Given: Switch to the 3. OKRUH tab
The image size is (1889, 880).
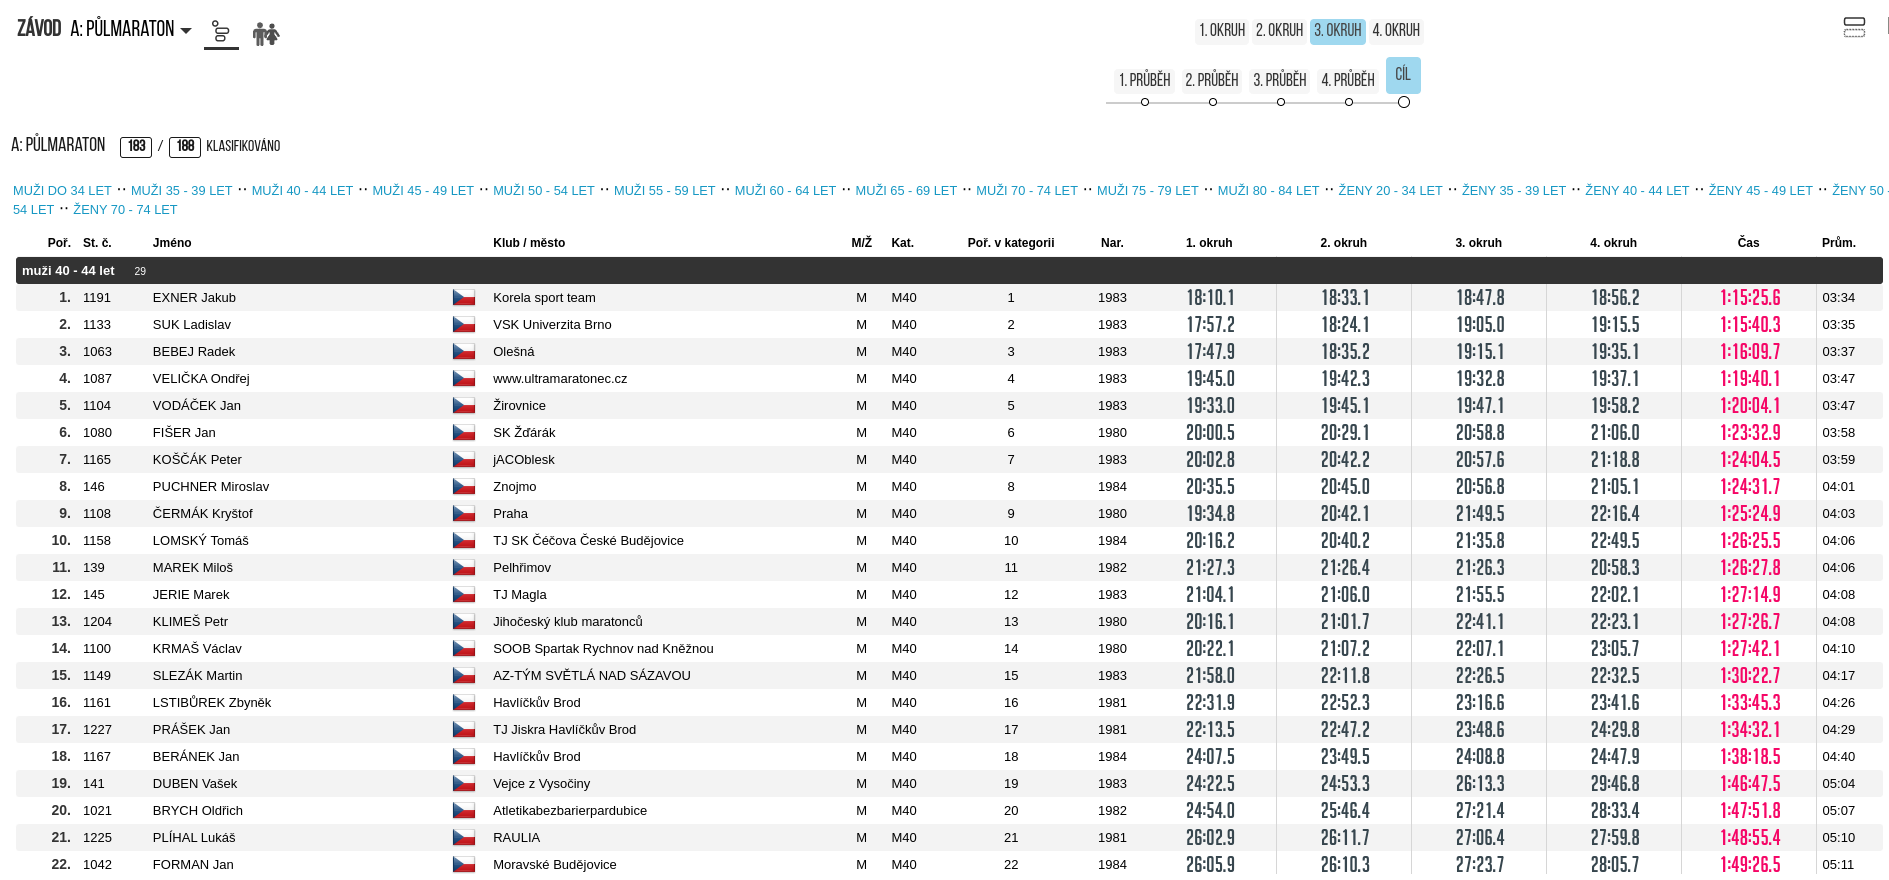Looking at the screenshot, I should (x=1338, y=31).
